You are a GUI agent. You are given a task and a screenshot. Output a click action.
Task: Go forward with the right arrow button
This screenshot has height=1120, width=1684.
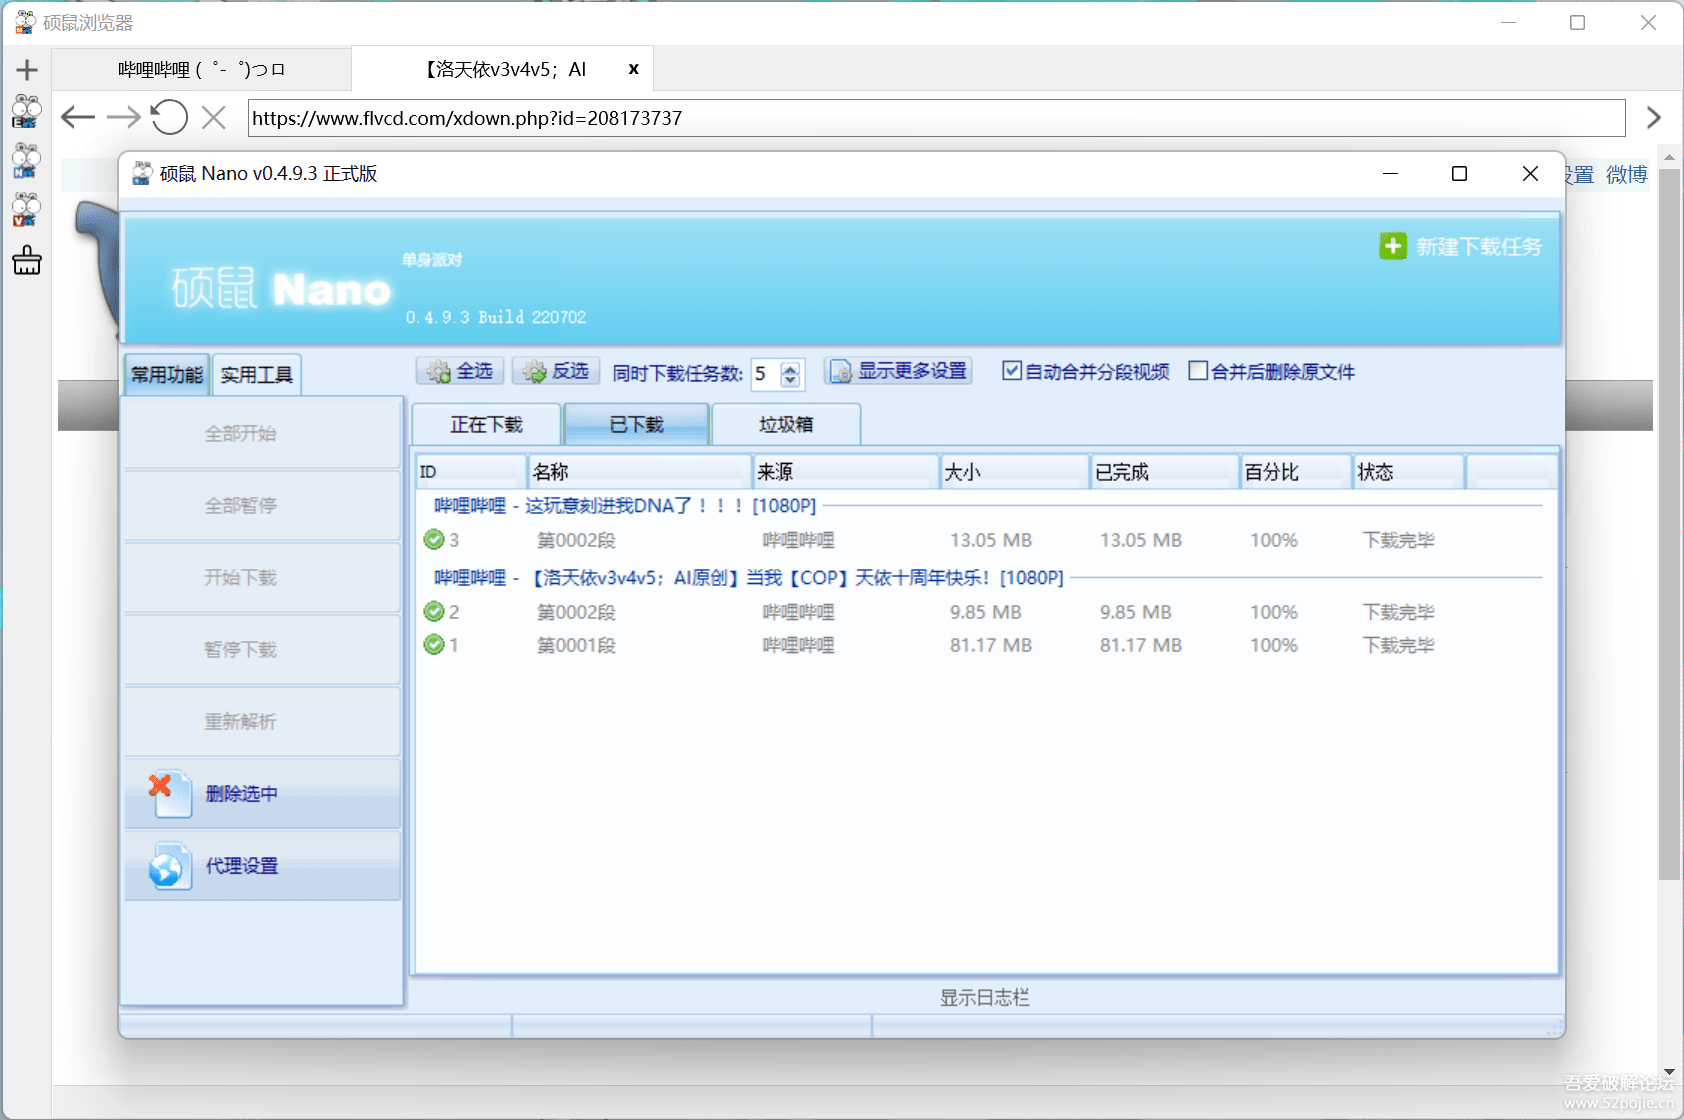click(124, 117)
